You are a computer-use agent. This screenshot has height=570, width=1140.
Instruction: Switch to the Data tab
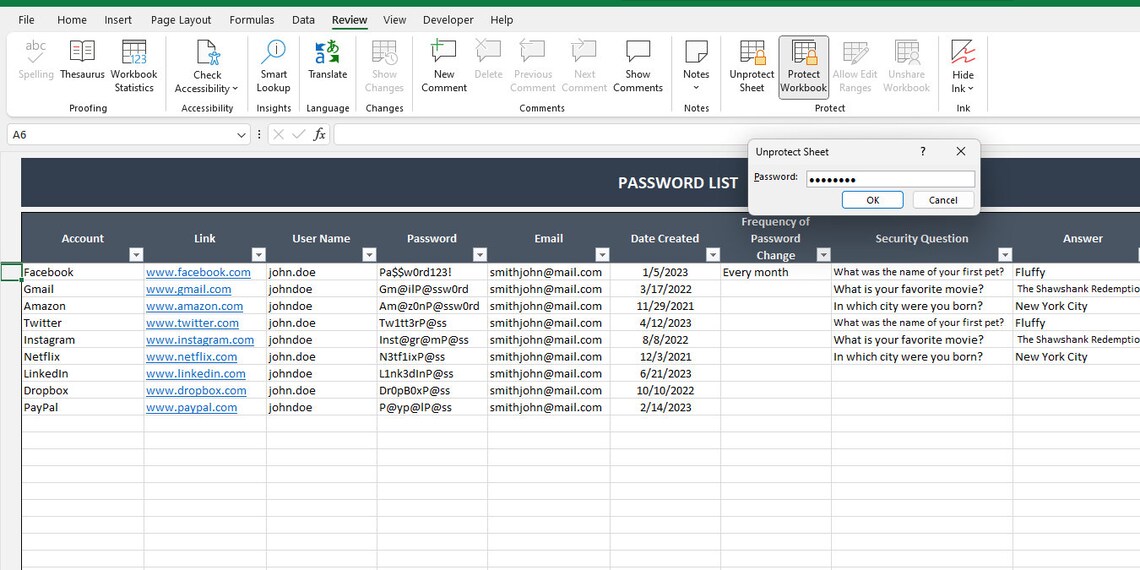(x=303, y=20)
